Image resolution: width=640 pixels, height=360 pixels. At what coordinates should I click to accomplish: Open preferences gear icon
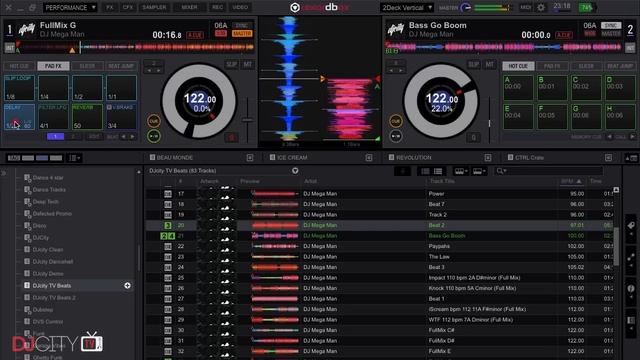tap(541, 7)
